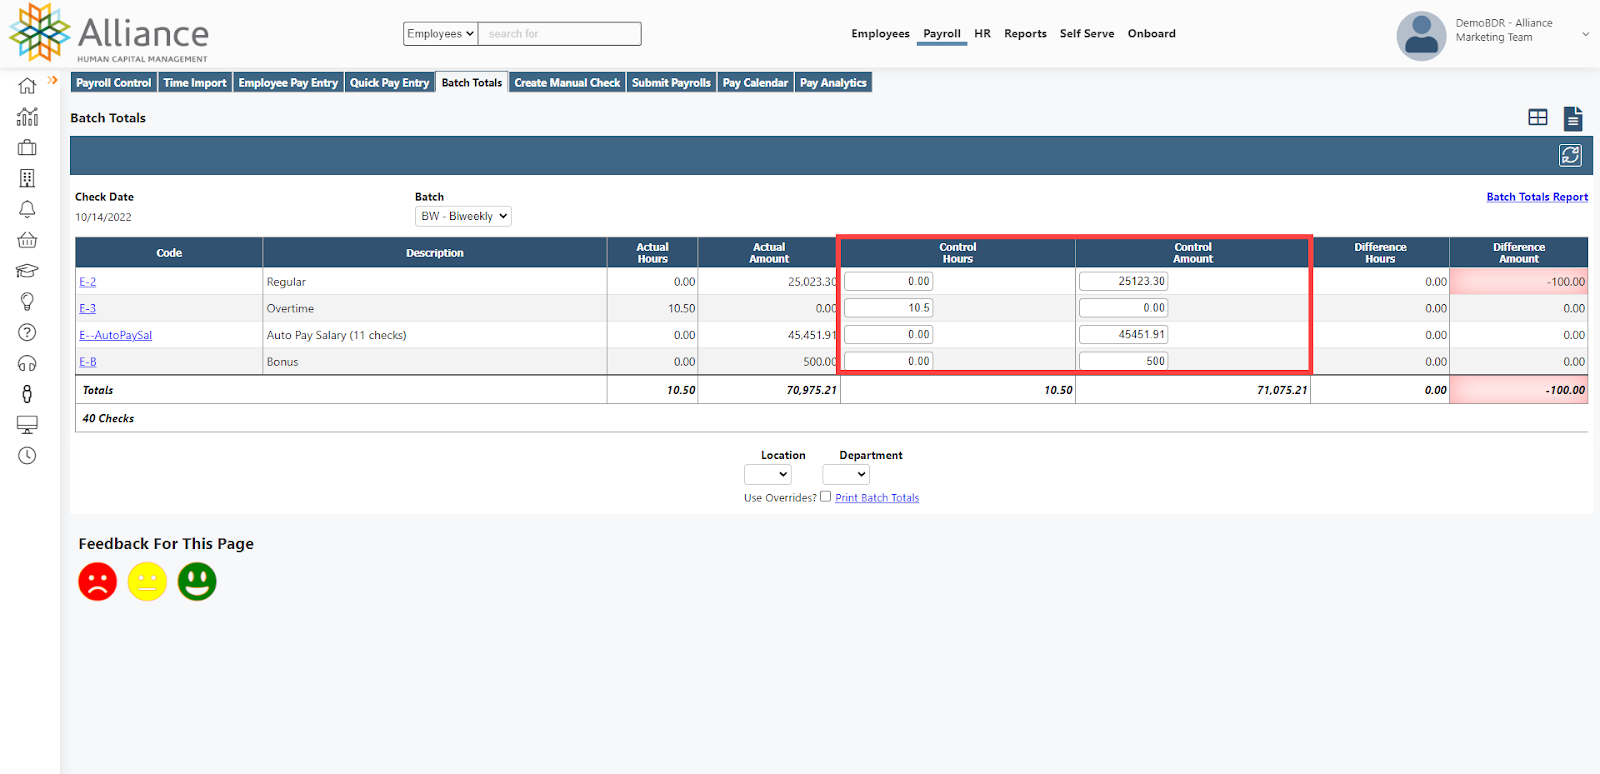Click the employee search input field

tap(560, 34)
